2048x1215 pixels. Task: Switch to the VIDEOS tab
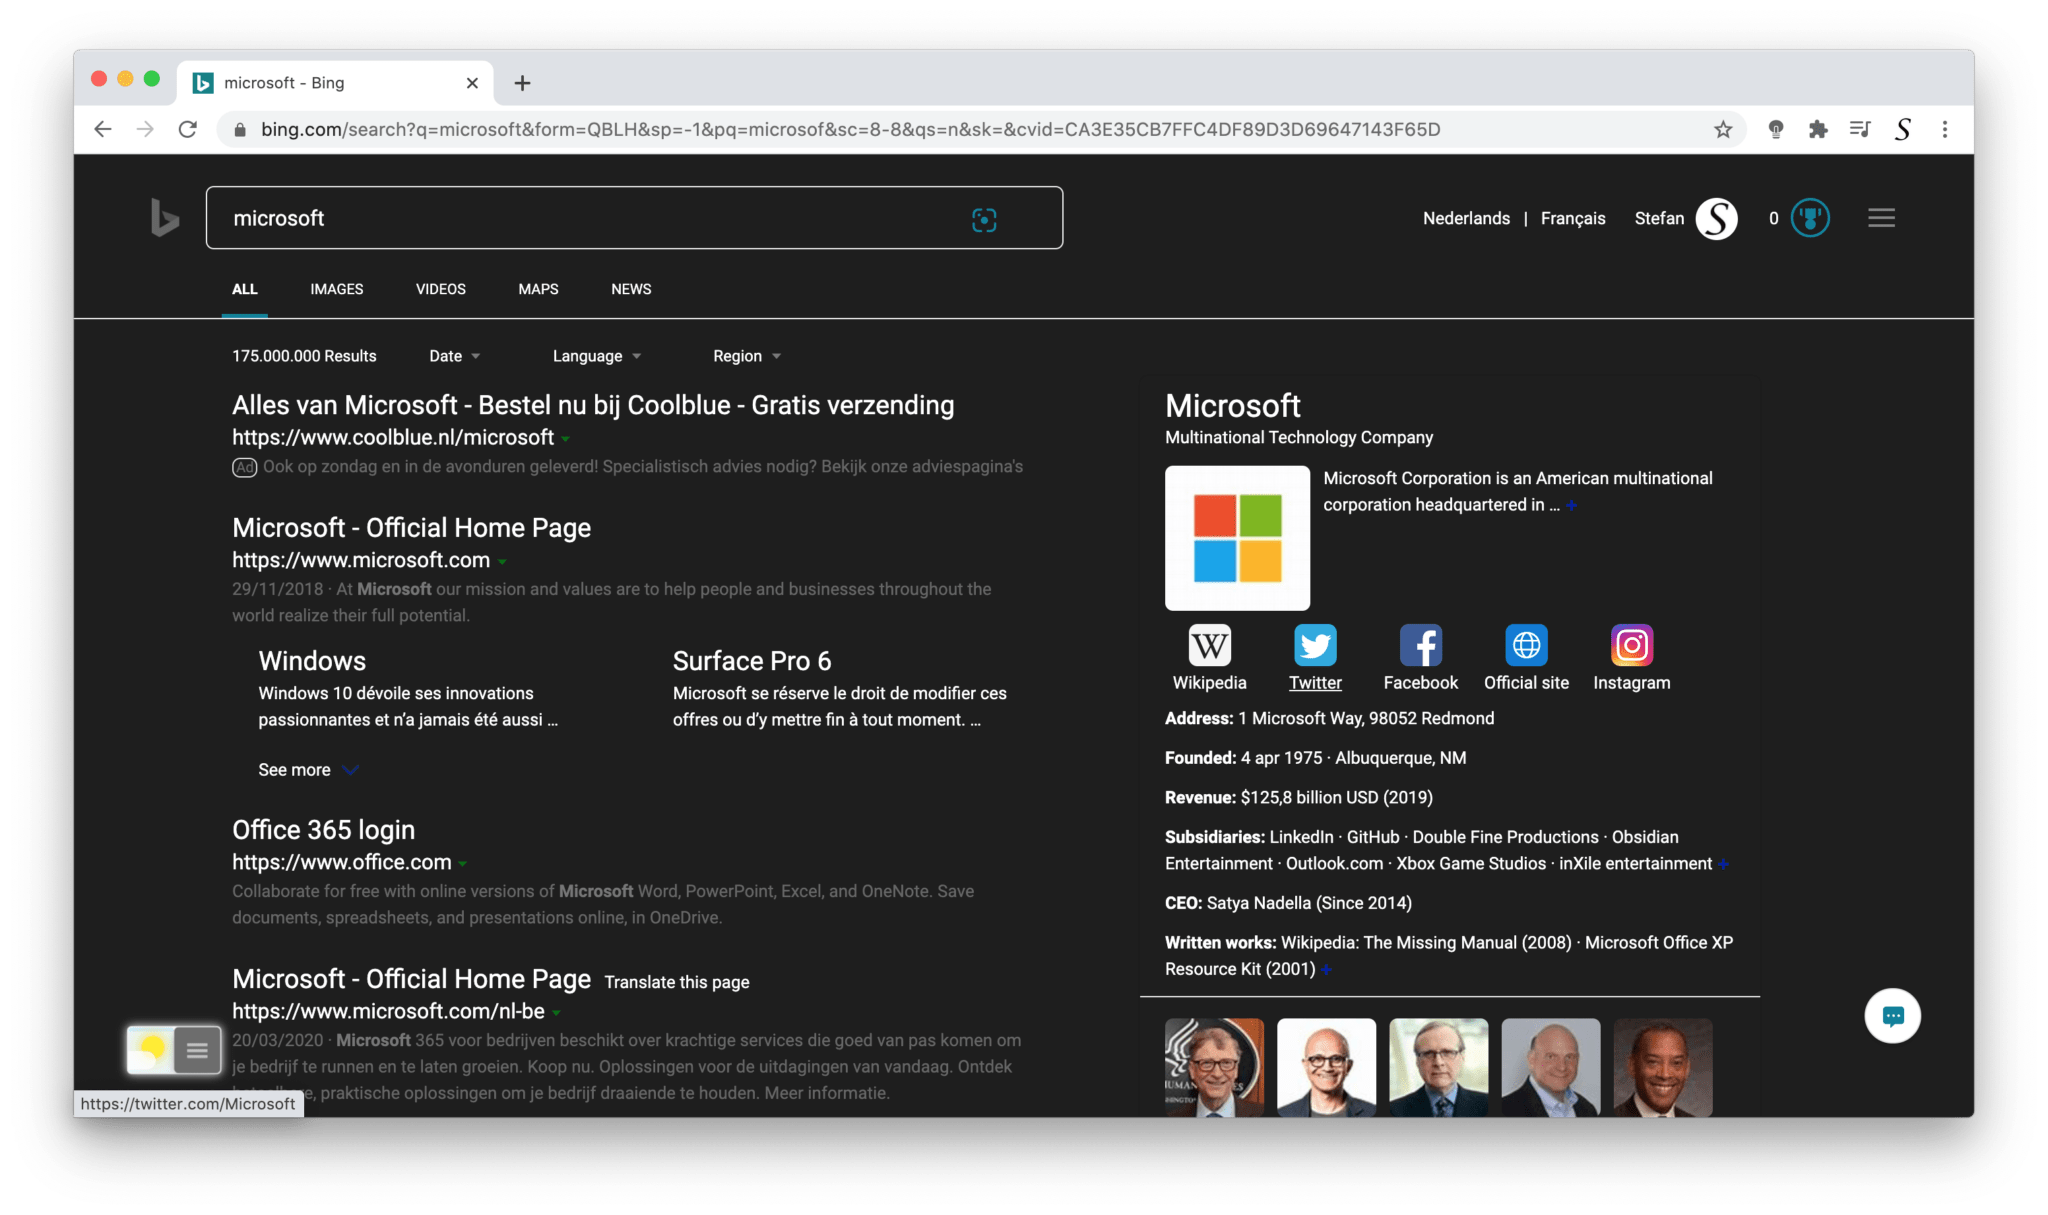[441, 289]
